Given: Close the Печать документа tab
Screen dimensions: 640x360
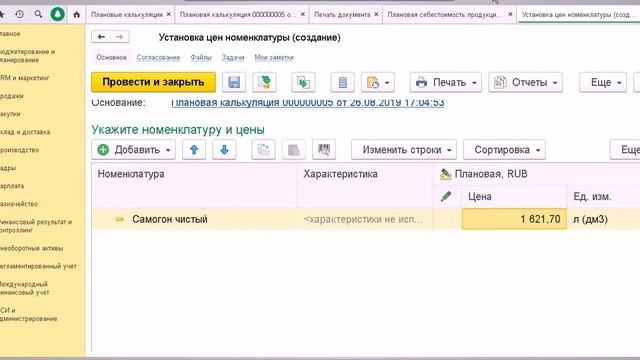Looking at the screenshot, I should coord(376,14).
